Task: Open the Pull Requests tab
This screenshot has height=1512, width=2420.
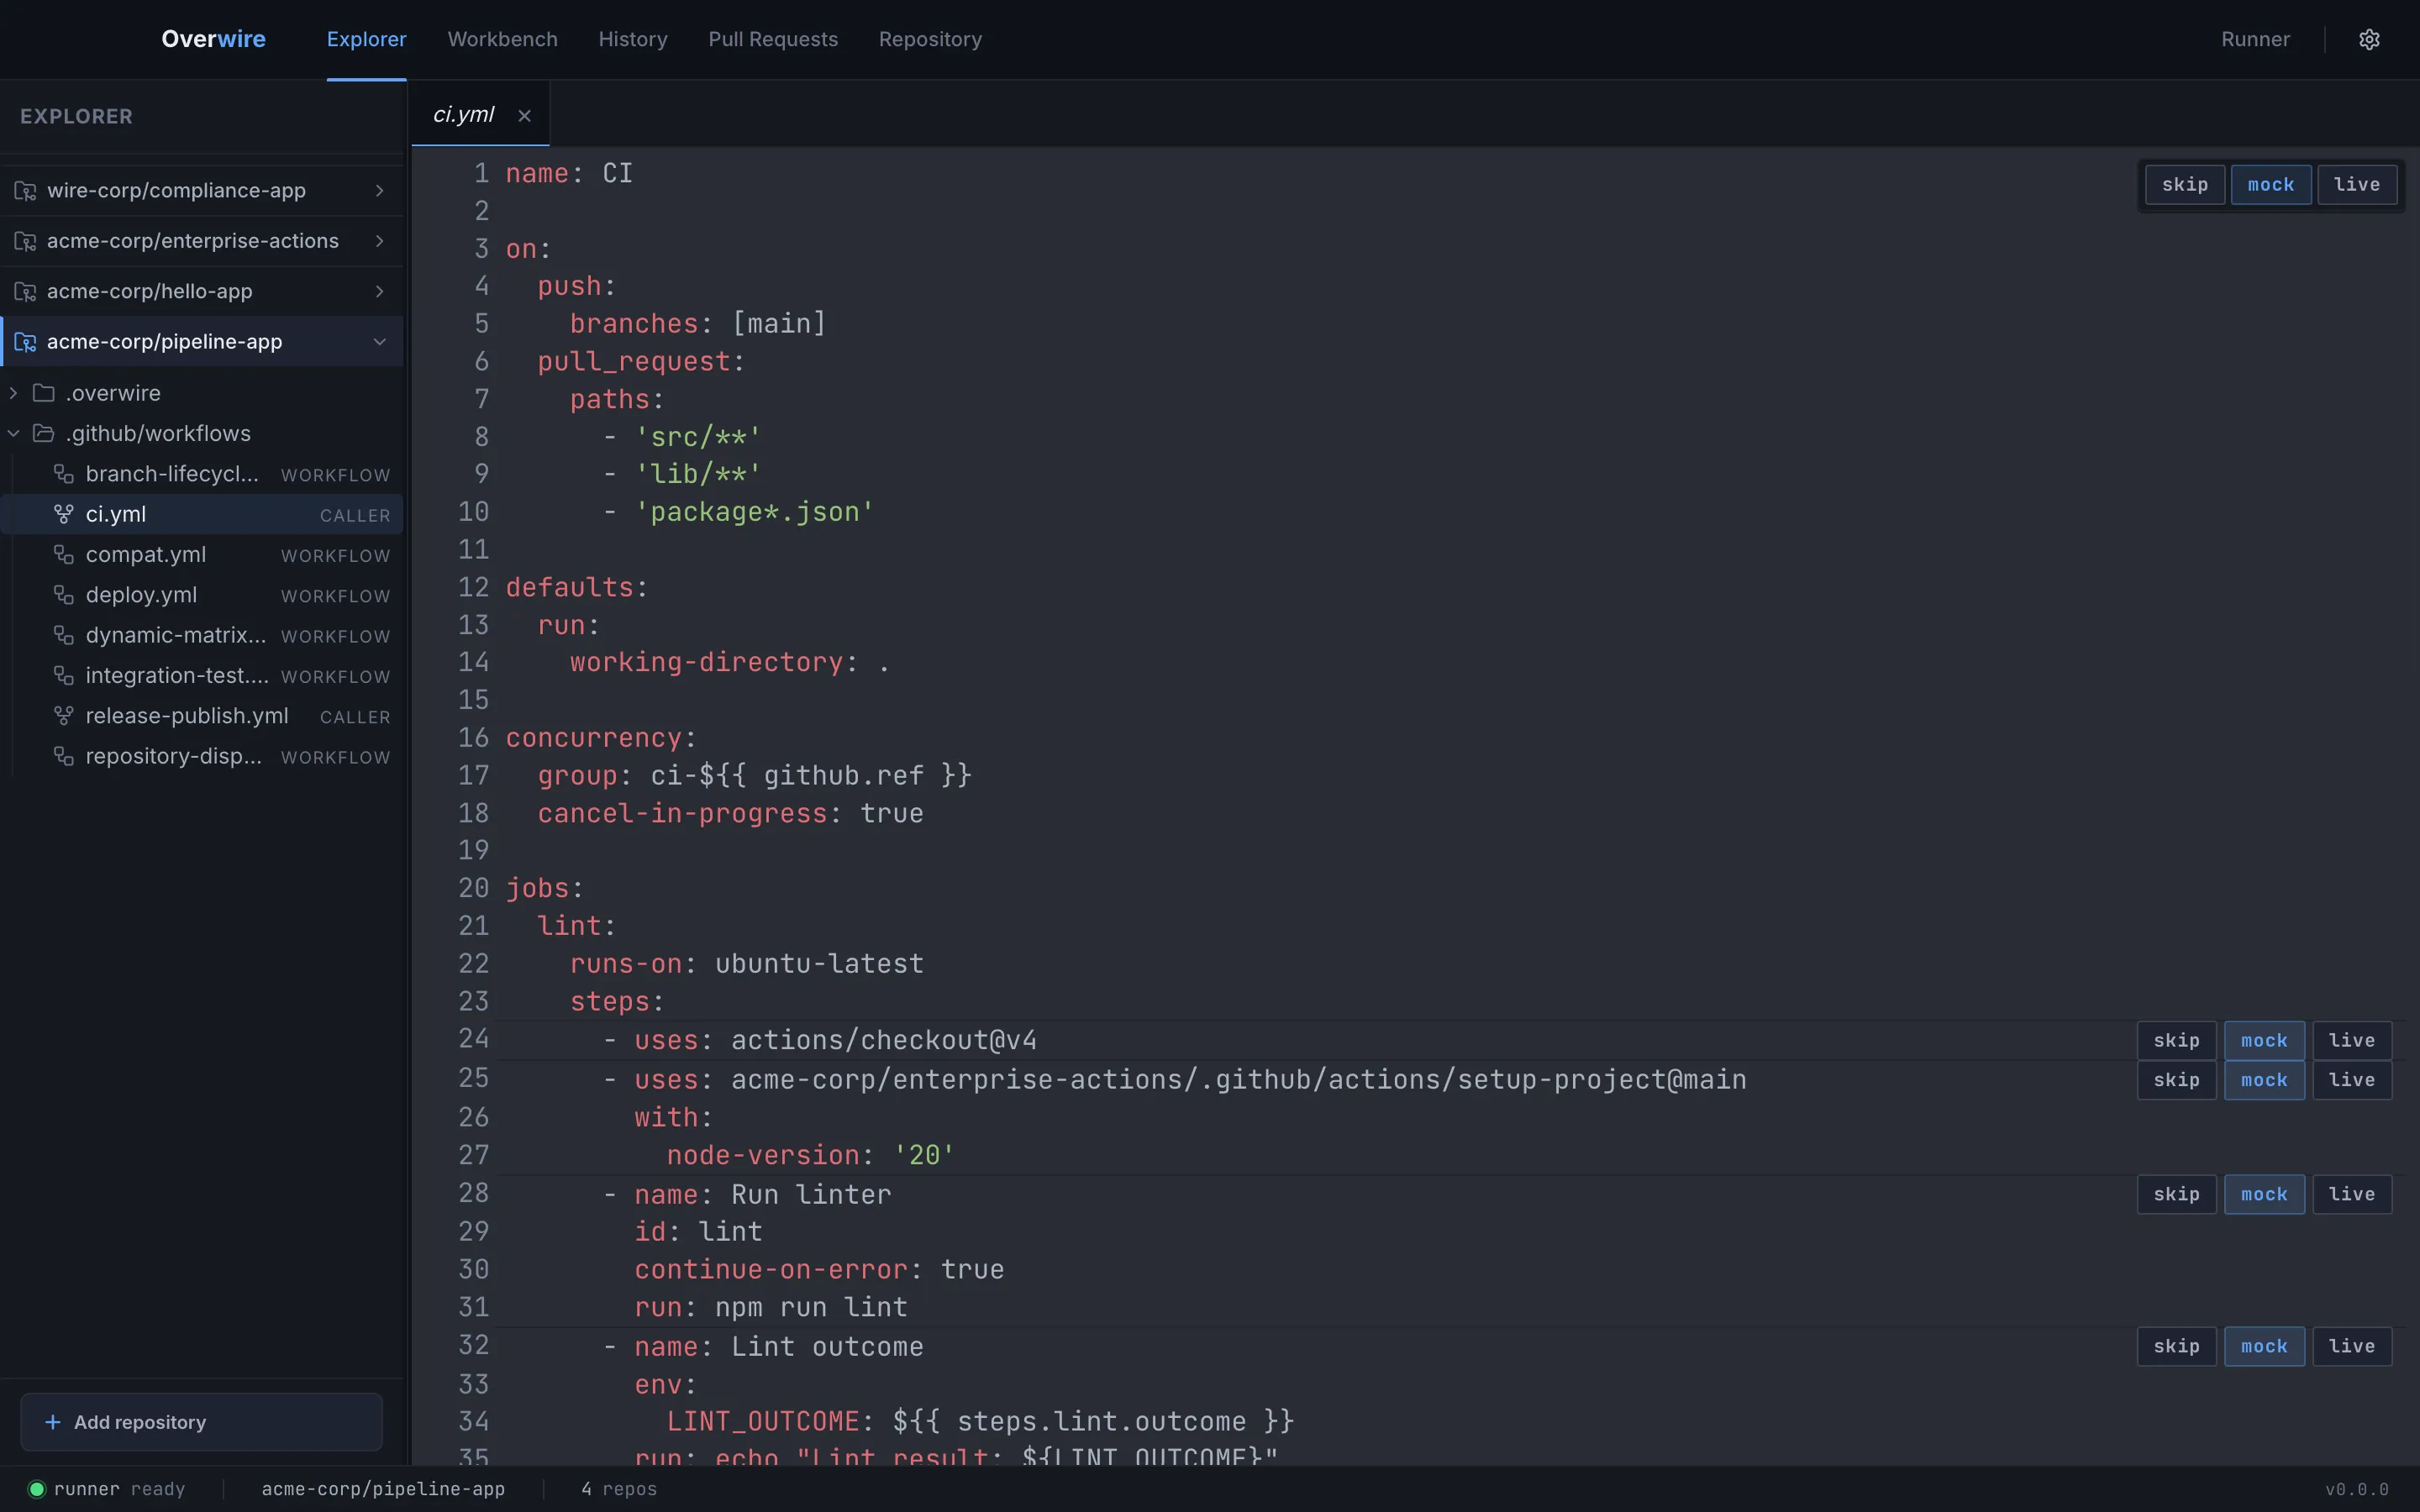Action: click(x=773, y=39)
